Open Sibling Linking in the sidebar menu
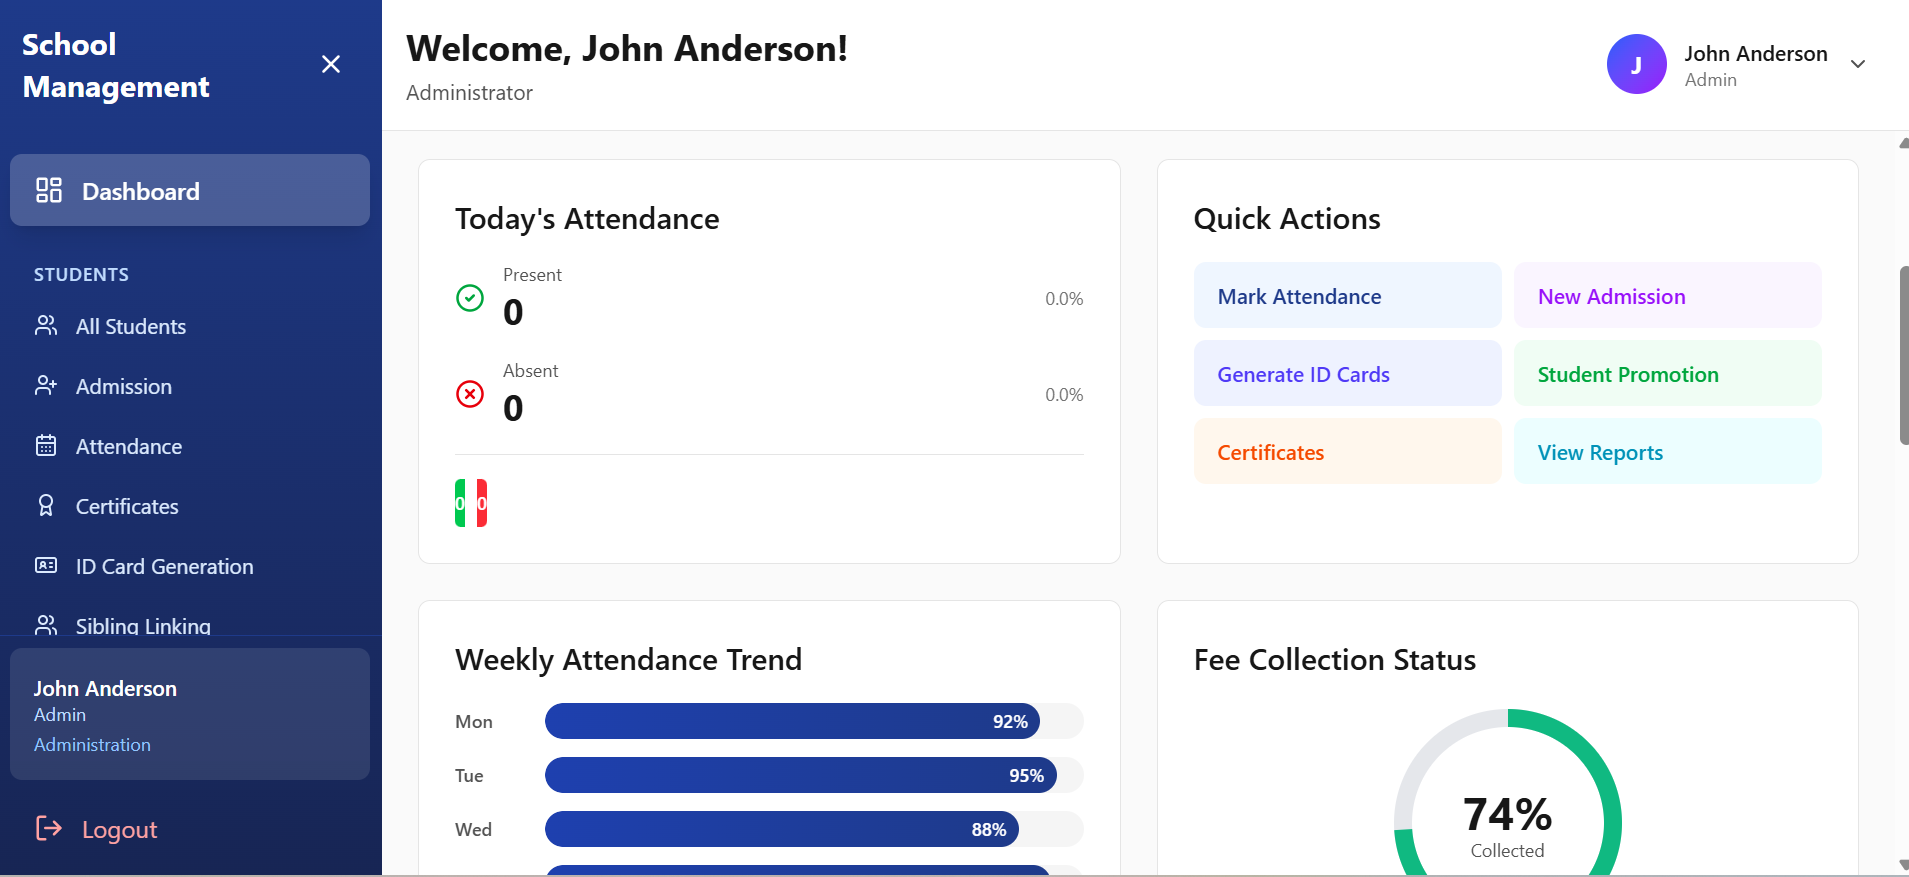This screenshot has height=877, width=1909. point(143,626)
